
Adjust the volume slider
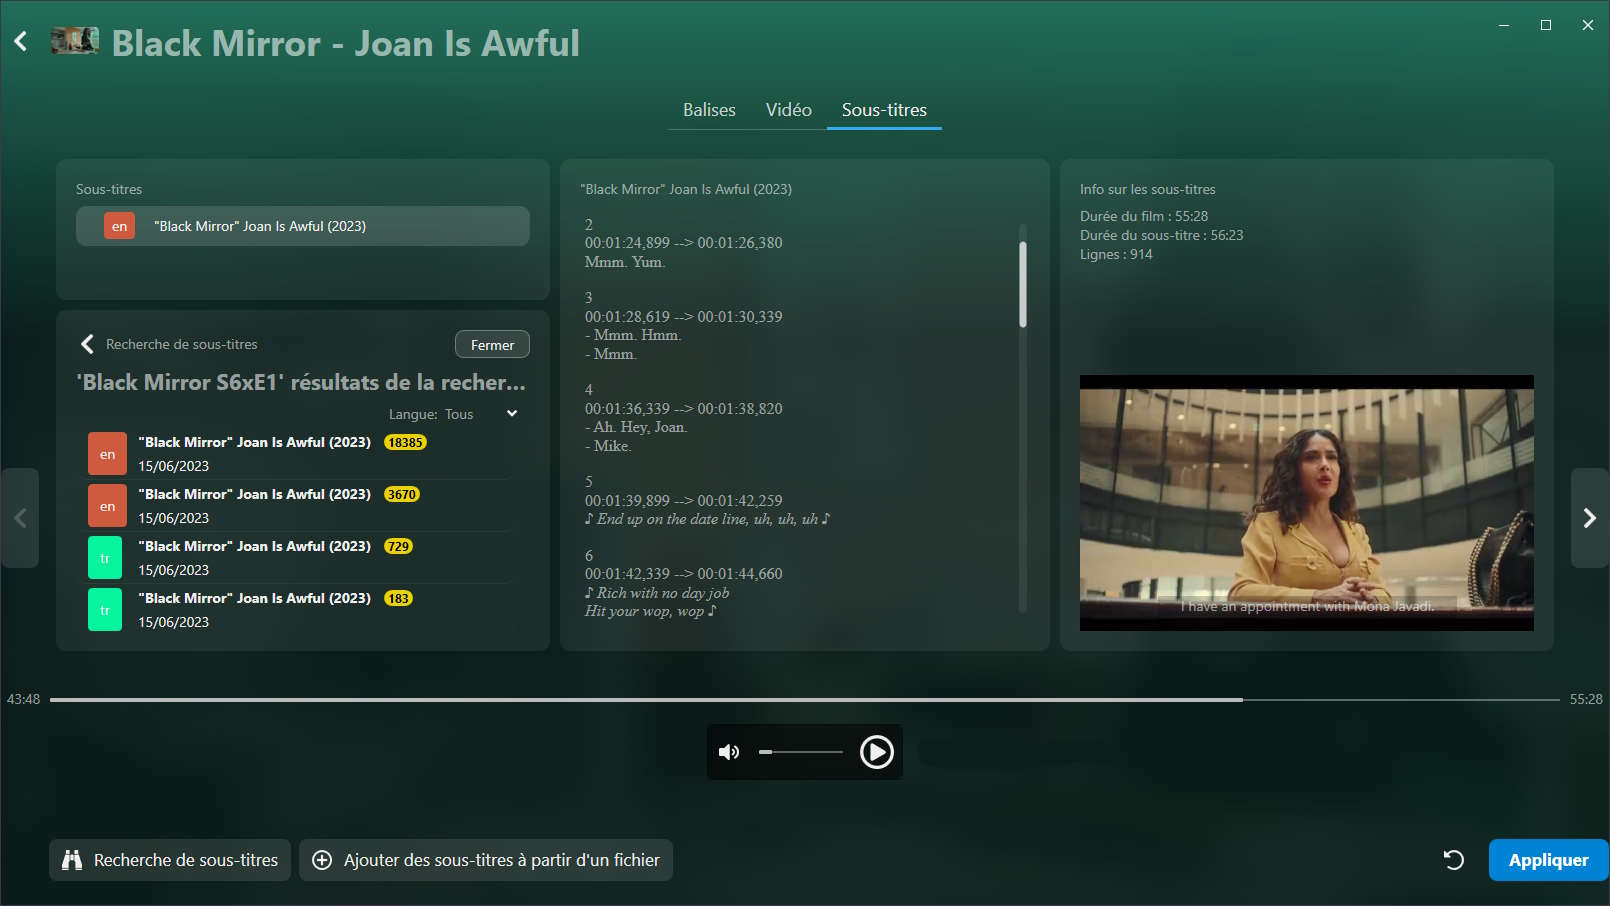click(800, 752)
